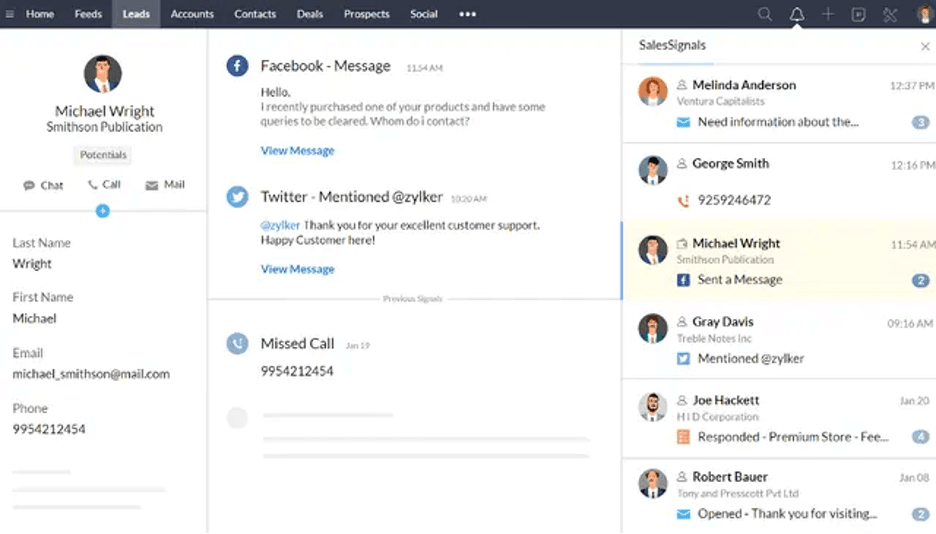Click 'Treble Notes Inc' company text
Screen dimensions: 936x534
click(714, 339)
